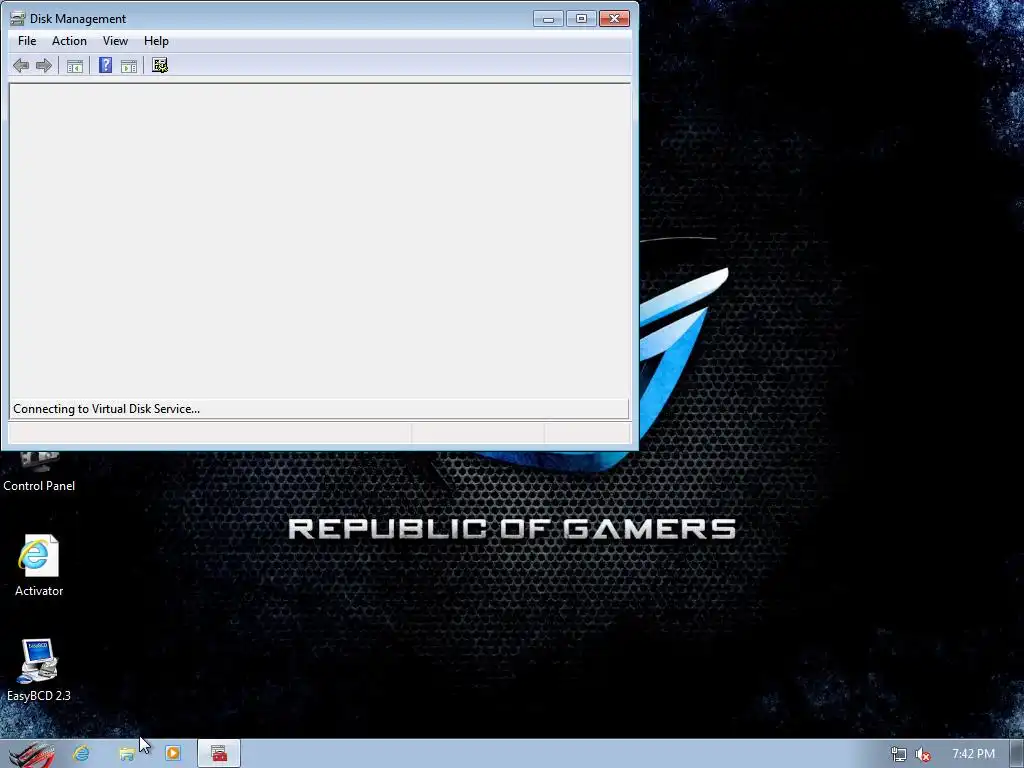Open the File menu
The height and width of the screenshot is (768, 1024).
pyautogui.click(x=27, y=40)
